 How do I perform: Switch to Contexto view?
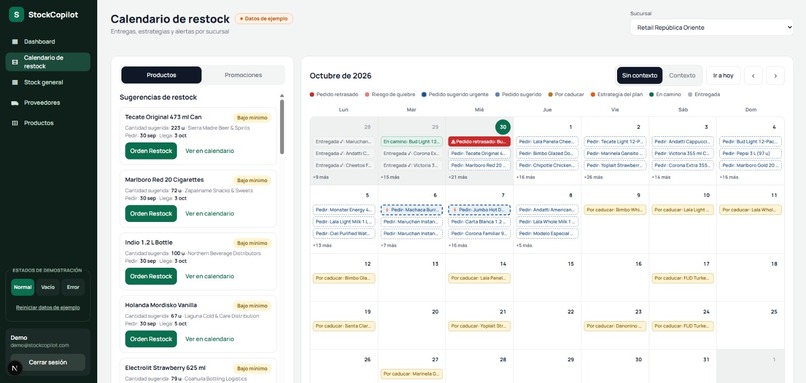point(682,76)
